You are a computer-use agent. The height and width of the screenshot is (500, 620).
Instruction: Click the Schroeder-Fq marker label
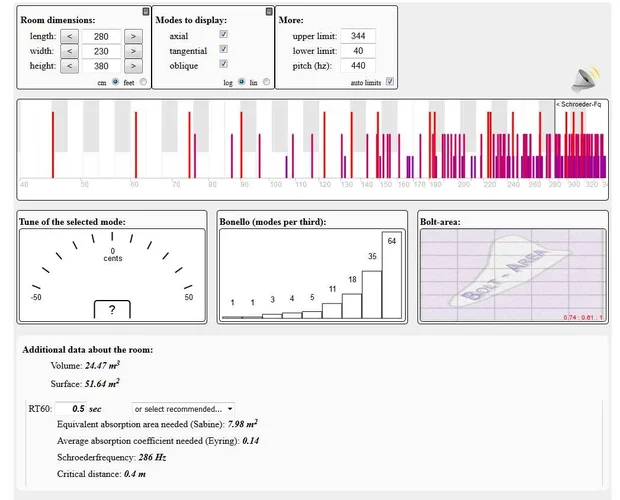point(578,104)
